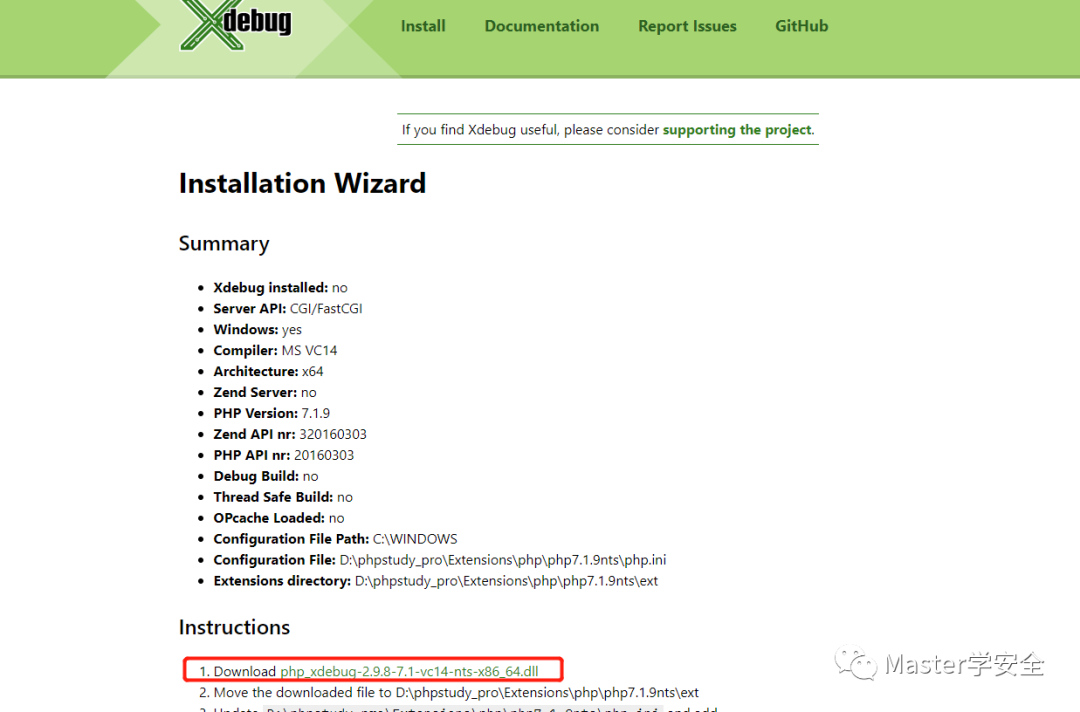Select the PHP API nr: 20160303 line
Screen dimensions: 1080x712
coord(284,455)
